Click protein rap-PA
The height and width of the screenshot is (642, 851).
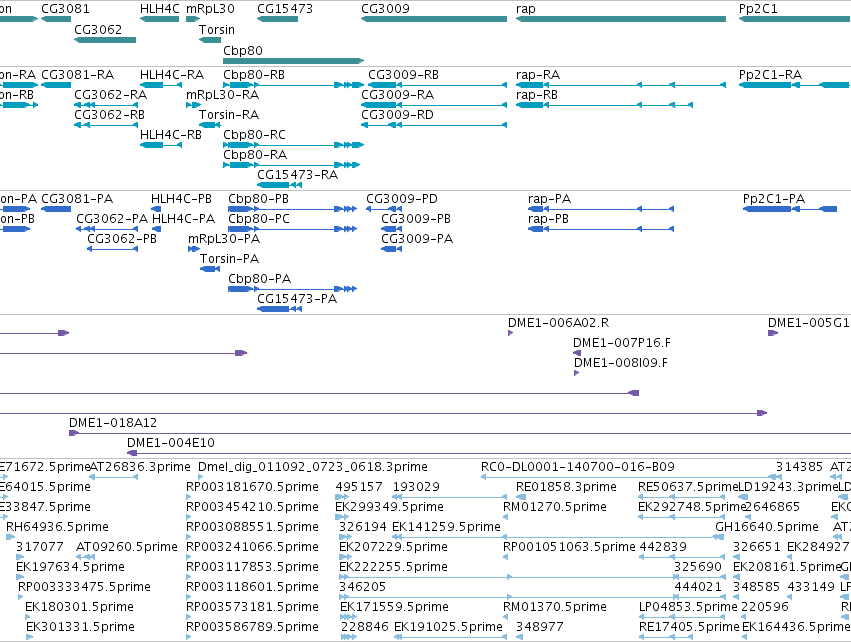(601, 209)
